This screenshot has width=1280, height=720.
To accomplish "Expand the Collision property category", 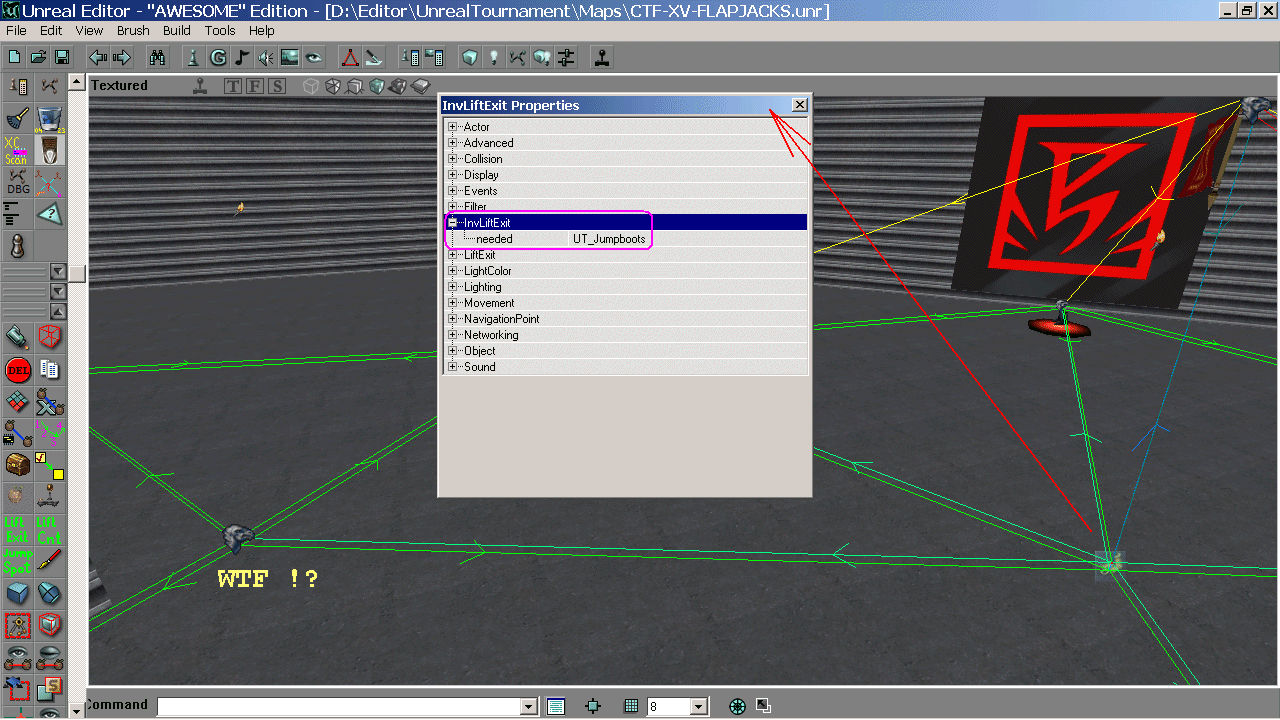I will [x=453, y=159].
